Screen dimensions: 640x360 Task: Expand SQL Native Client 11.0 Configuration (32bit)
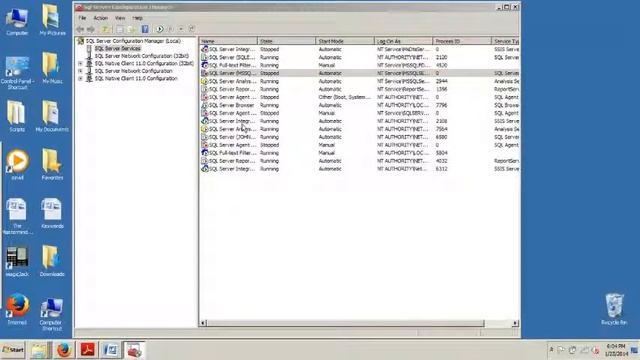pos(80,64)
